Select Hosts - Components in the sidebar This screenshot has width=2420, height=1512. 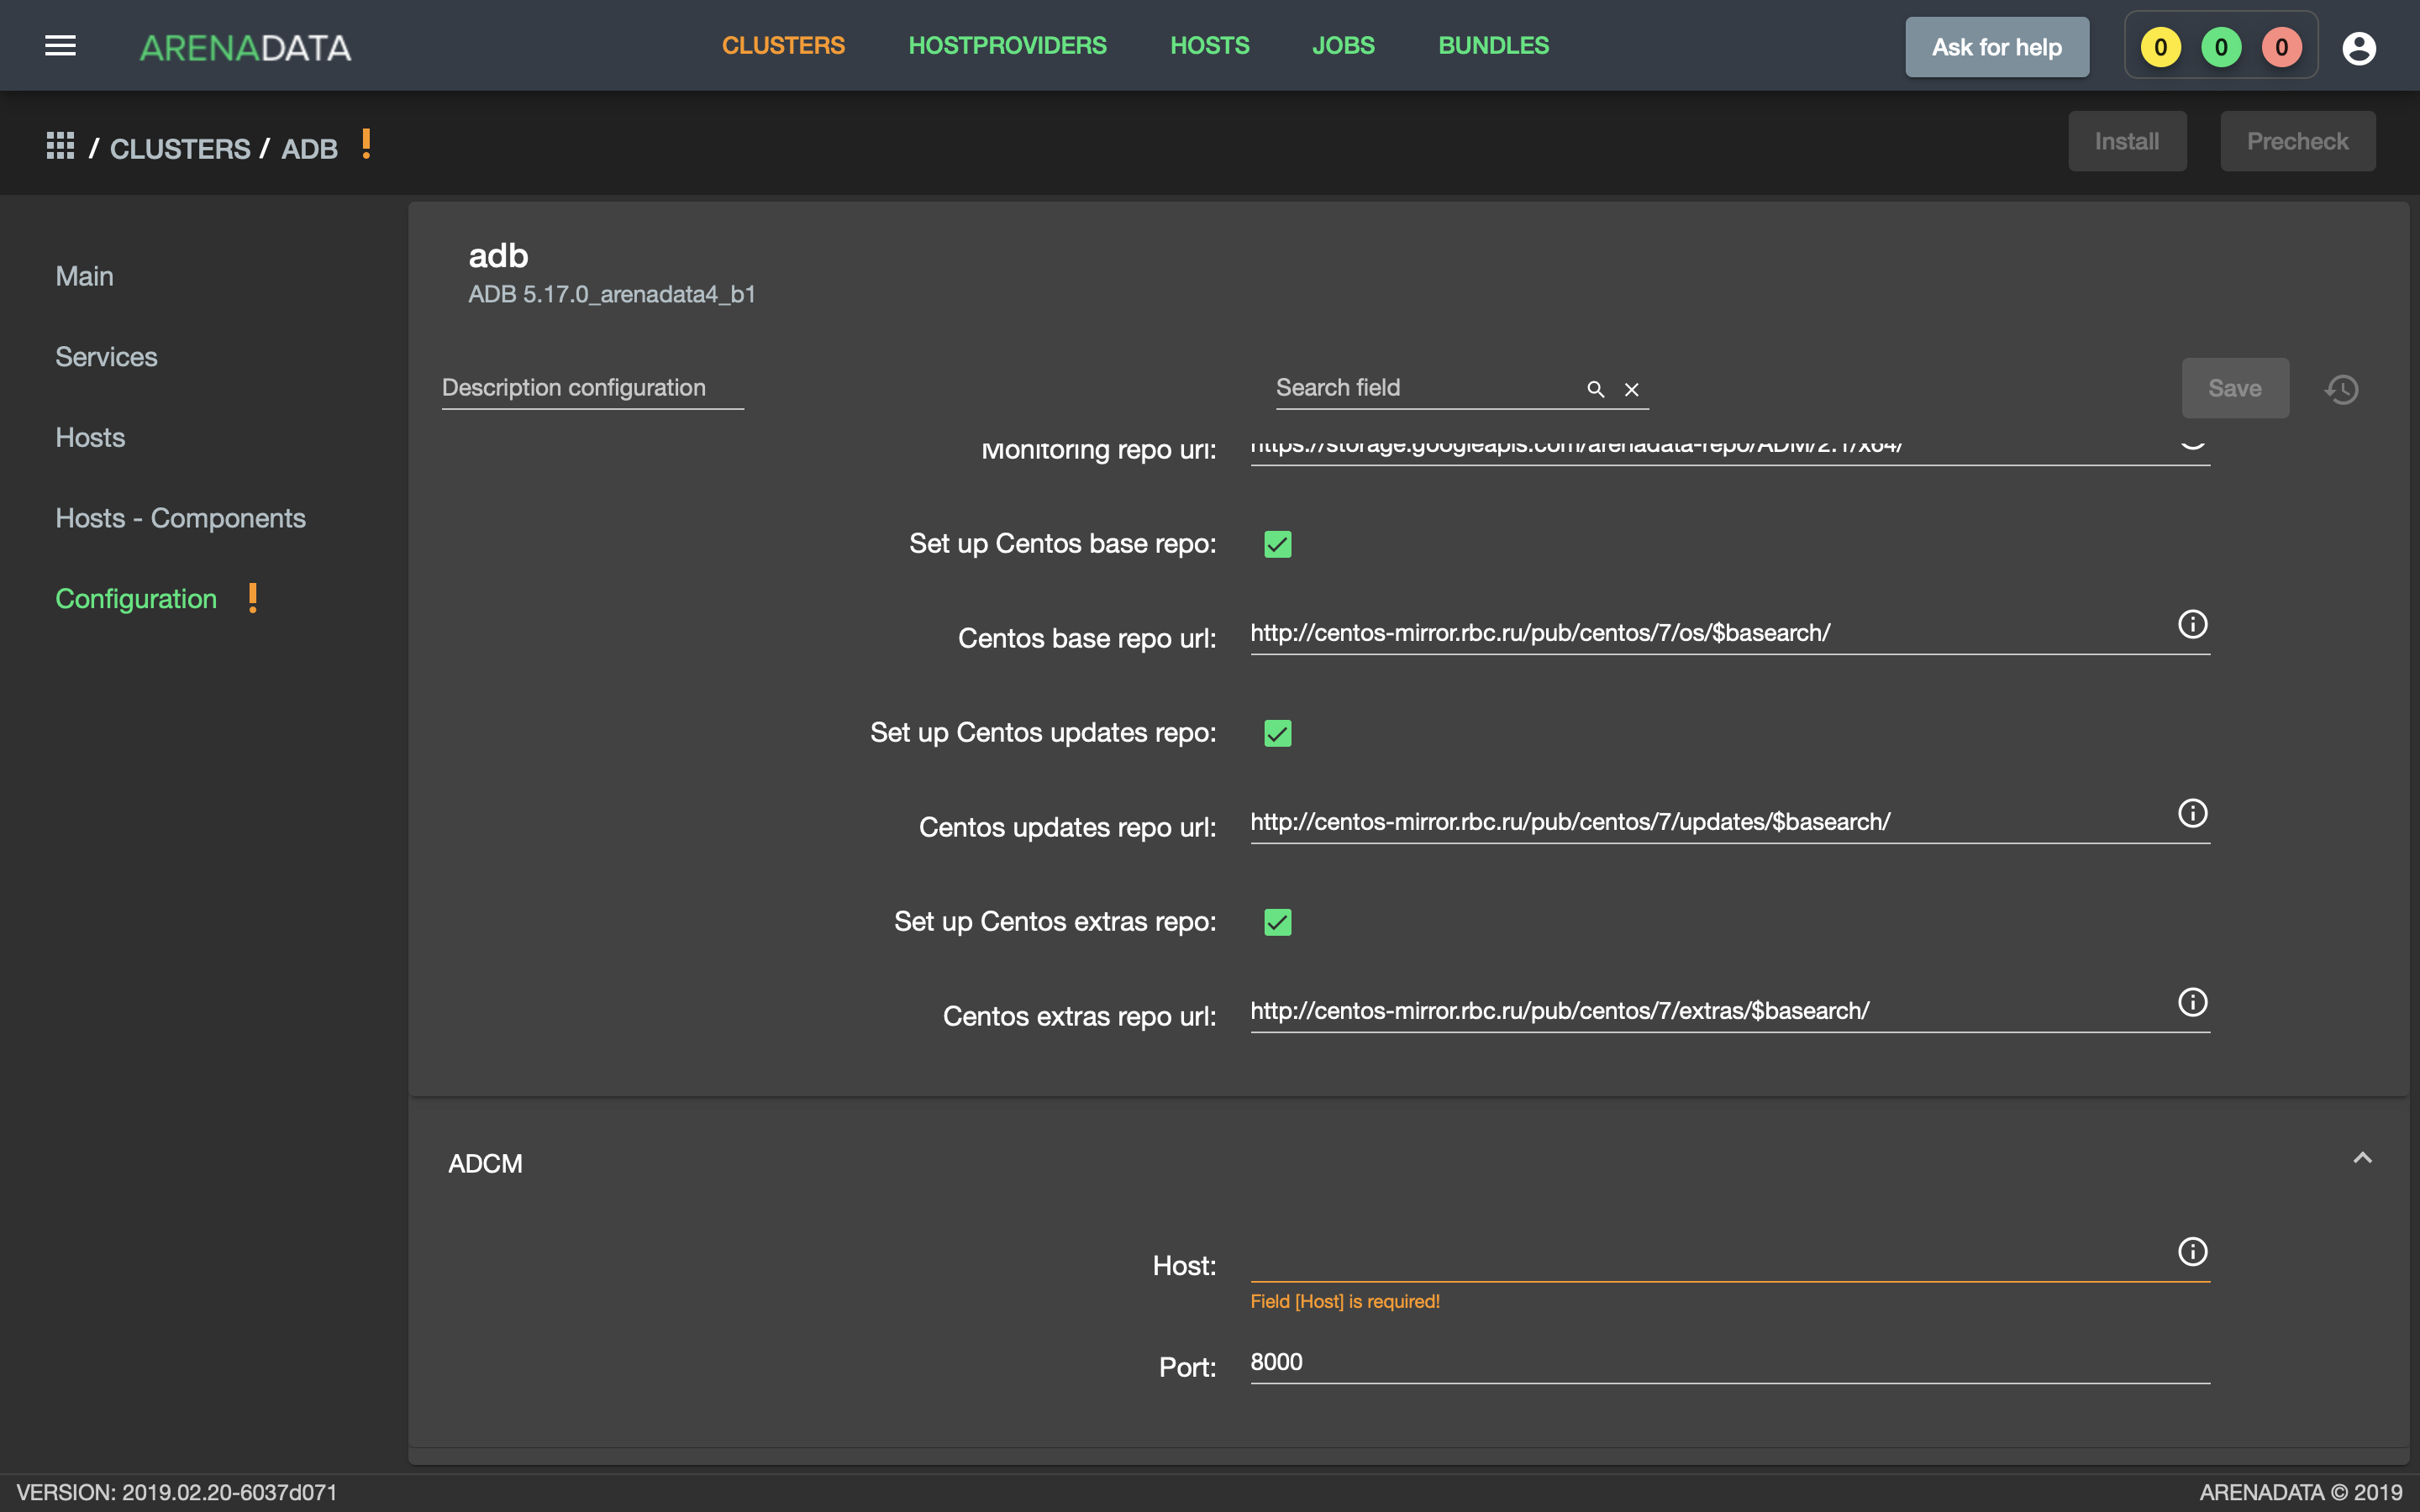click(180, 518)
